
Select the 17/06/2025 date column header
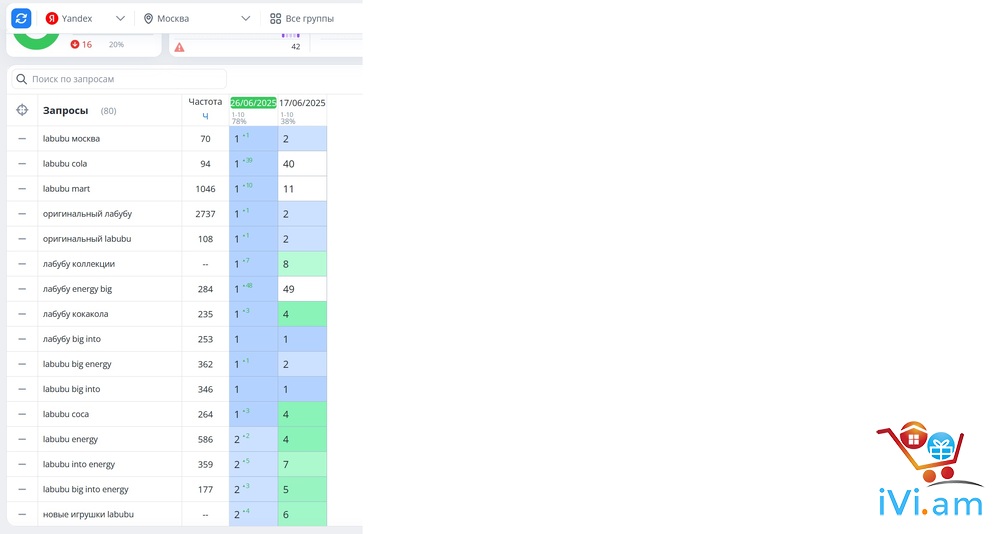coord(302,103)
